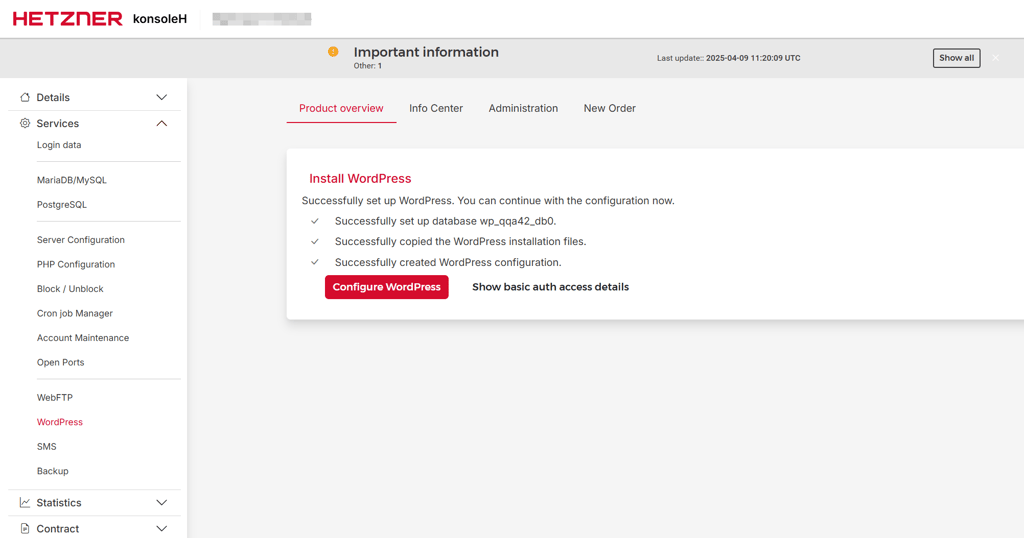Show basic auth access details
This screenshot has width=1024, height=538.
pyautogui.click(x=551, y=287)
